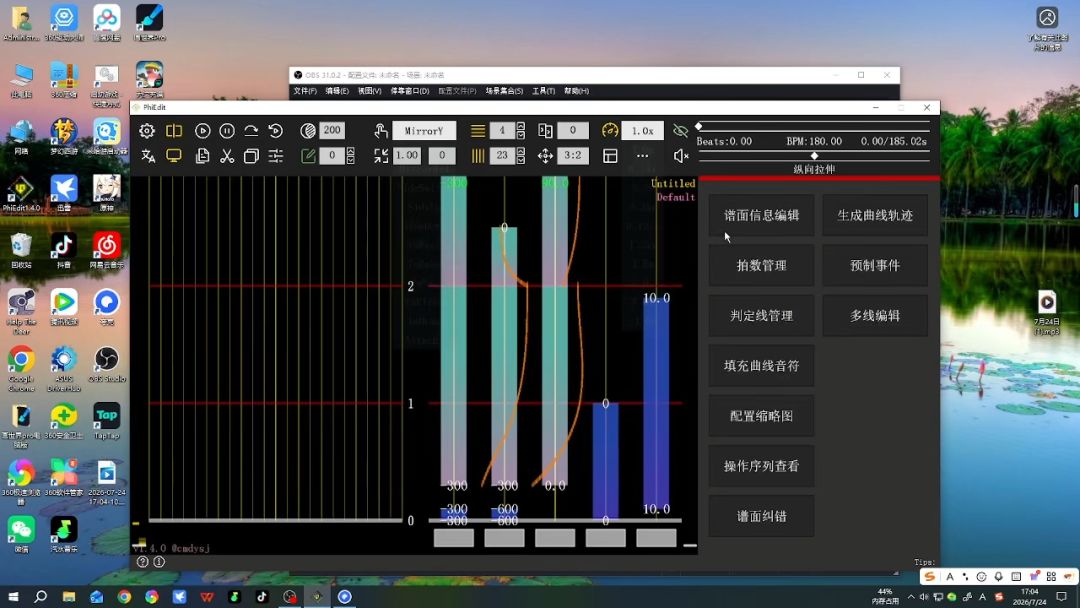Open the MirrorY mode selector
This screenshot has height=608, width=1080.
[x=424, y=131]
